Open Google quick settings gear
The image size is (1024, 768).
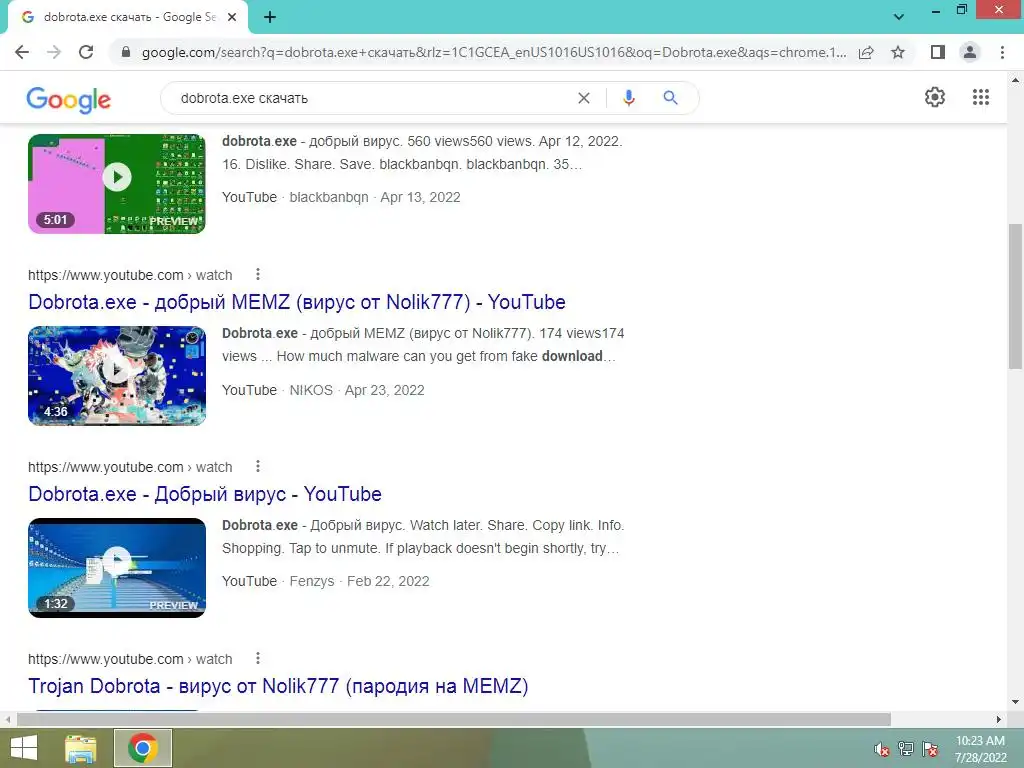935,97
